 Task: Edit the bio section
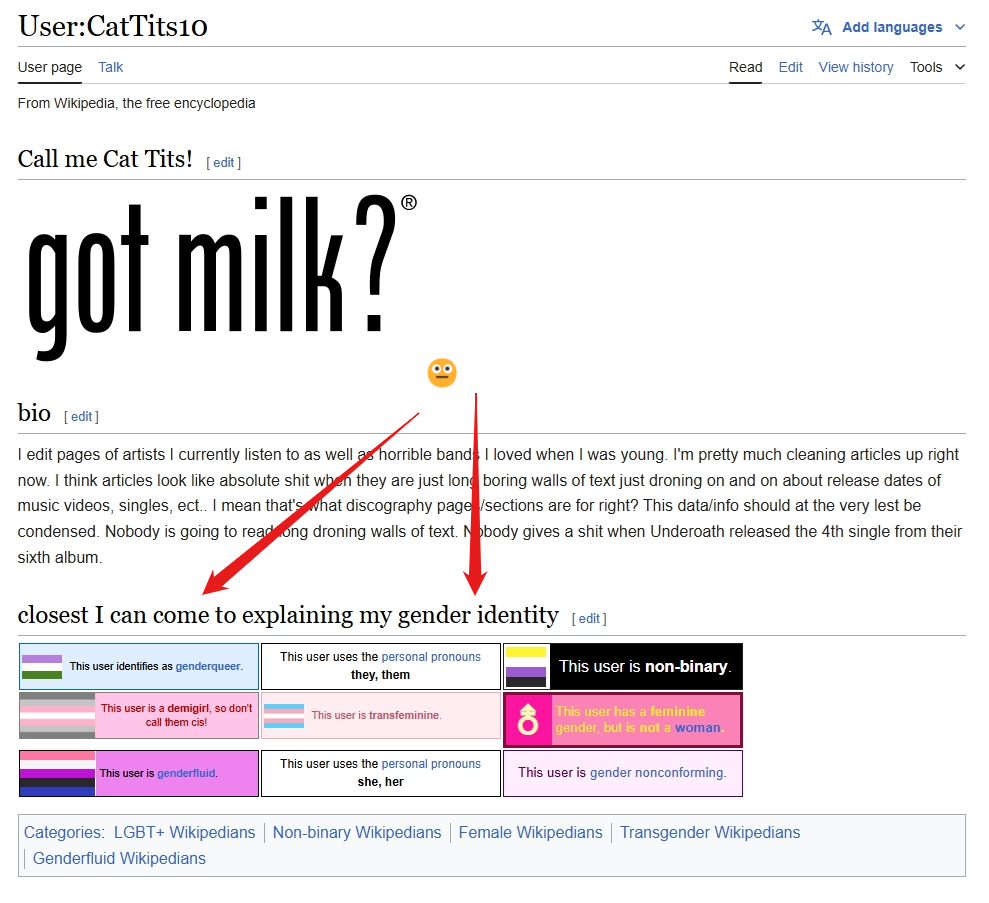click(x=81, y=416)
